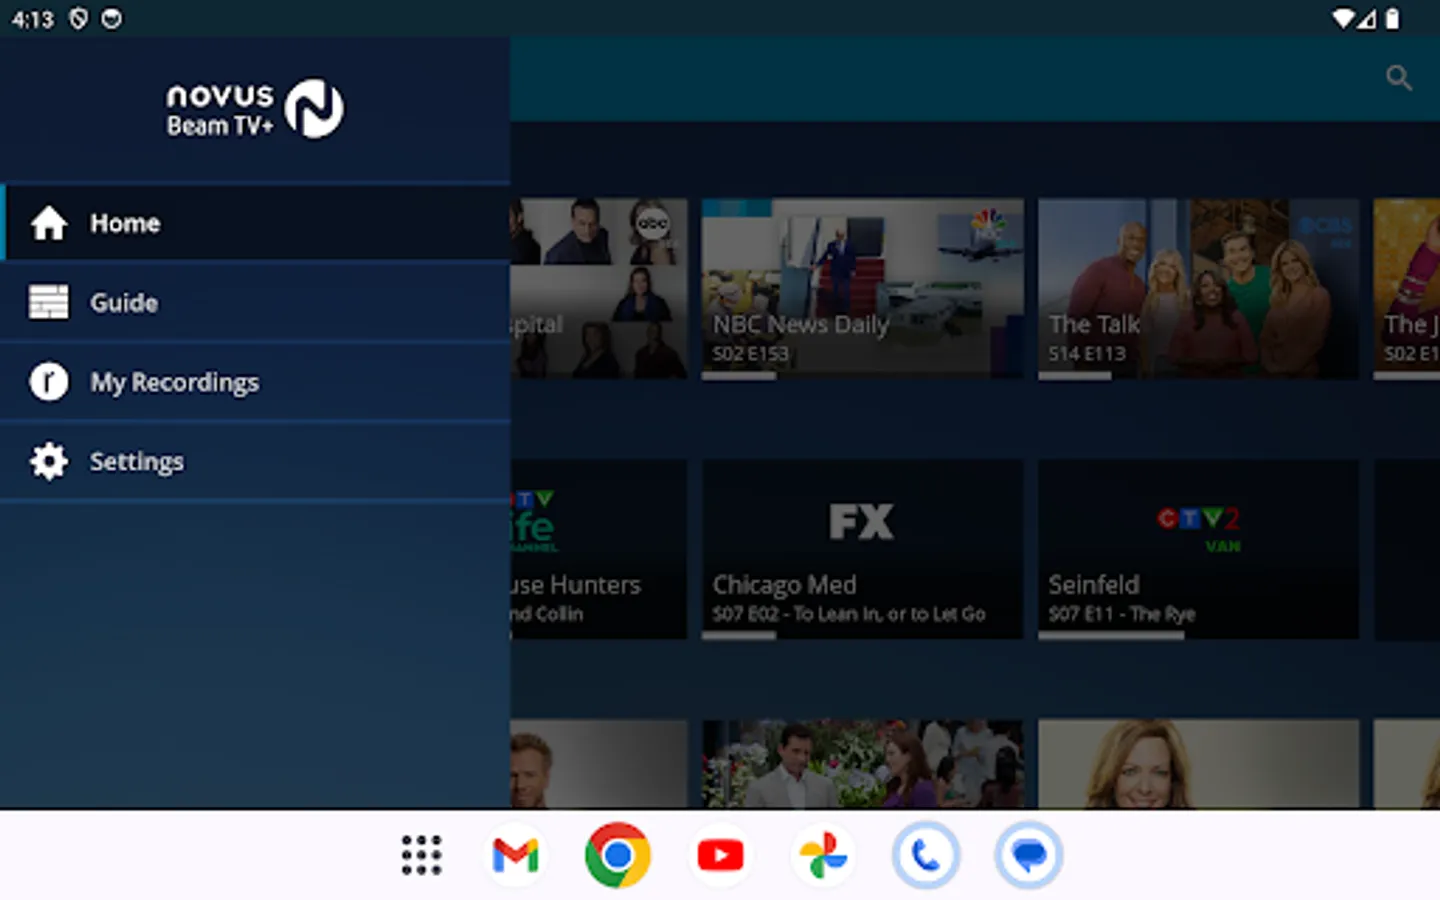The height and width of the screenshot is (900, 1440).
Task: Launch Google Photos from the dock
Action: (x=823, y=855)
